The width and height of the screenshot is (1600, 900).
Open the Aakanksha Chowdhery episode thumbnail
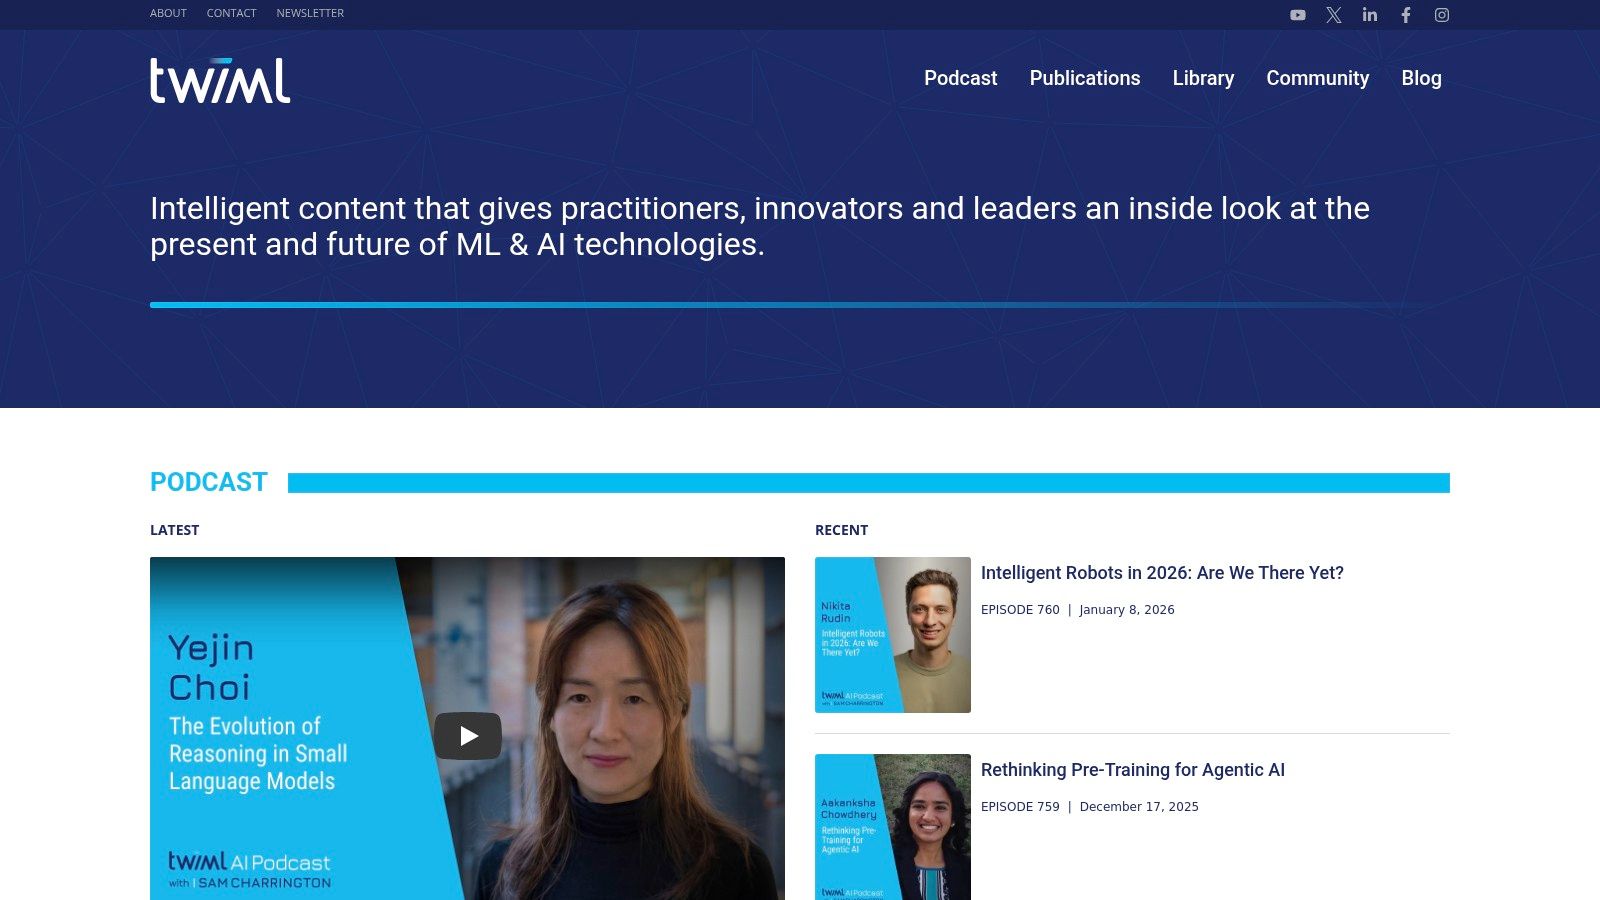[893, 827]
